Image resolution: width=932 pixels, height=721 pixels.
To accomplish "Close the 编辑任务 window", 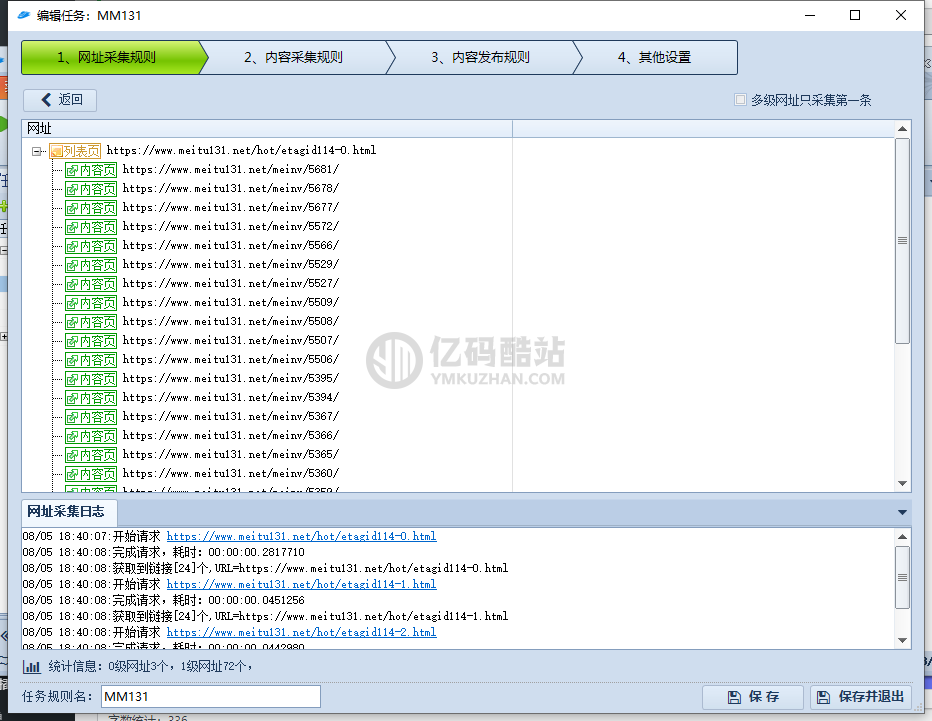I will pos(900,15).
